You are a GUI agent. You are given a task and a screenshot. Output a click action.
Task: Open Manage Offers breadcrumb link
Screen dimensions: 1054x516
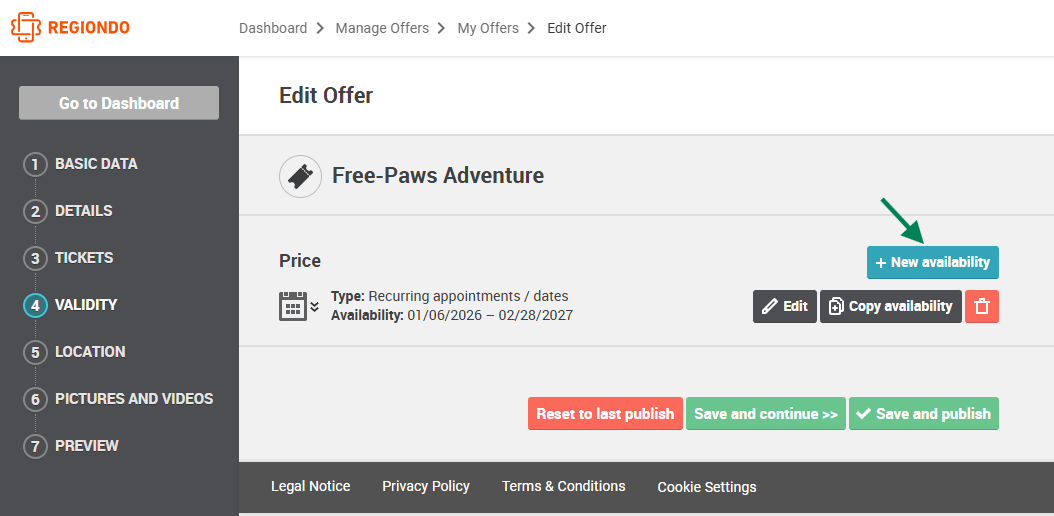click(x=382, y=28)
